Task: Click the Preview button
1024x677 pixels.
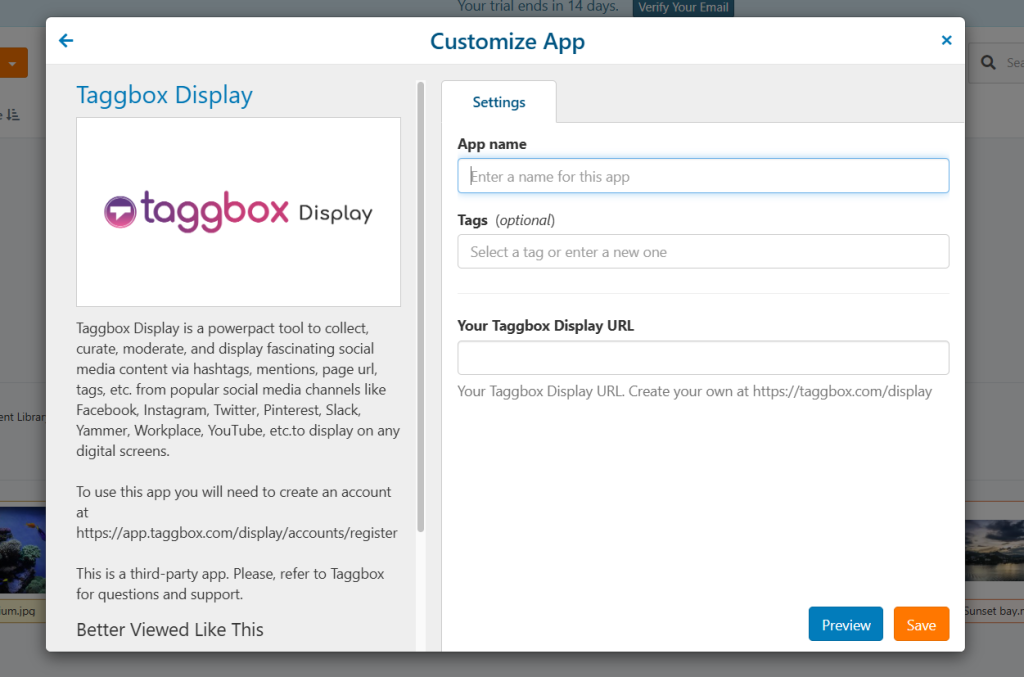Action: [846, 624]
